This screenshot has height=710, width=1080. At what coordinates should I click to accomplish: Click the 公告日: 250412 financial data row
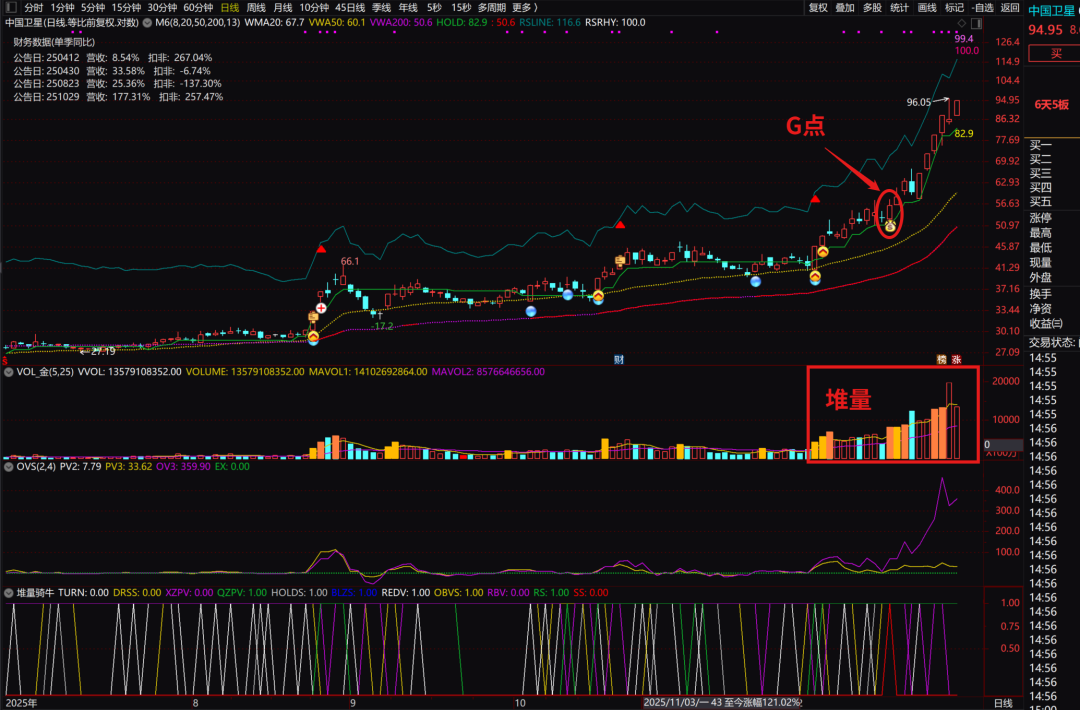tap(112, 58)
